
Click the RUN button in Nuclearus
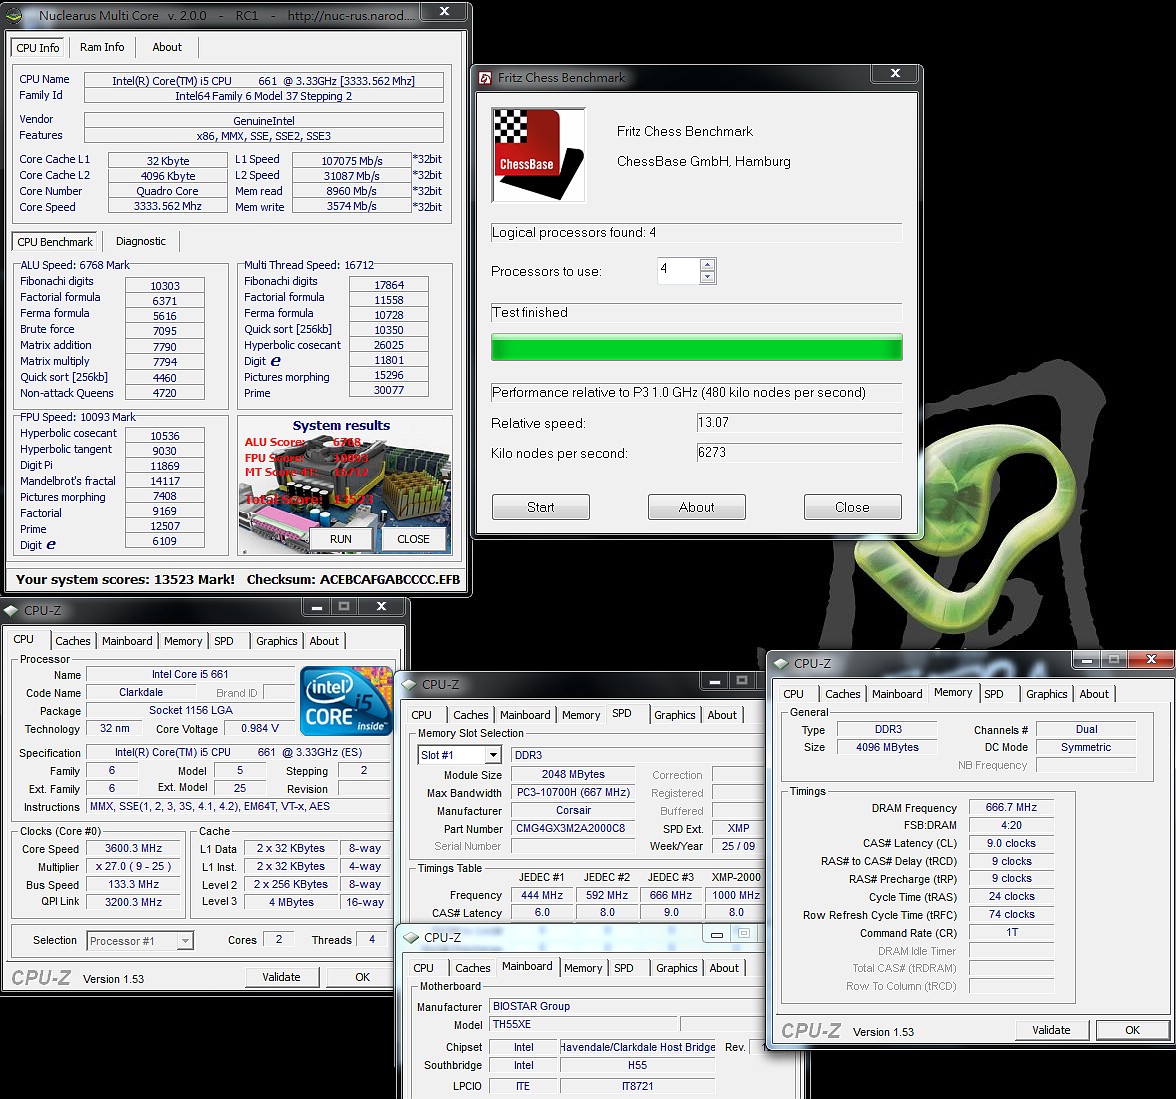tap(340, 539)
